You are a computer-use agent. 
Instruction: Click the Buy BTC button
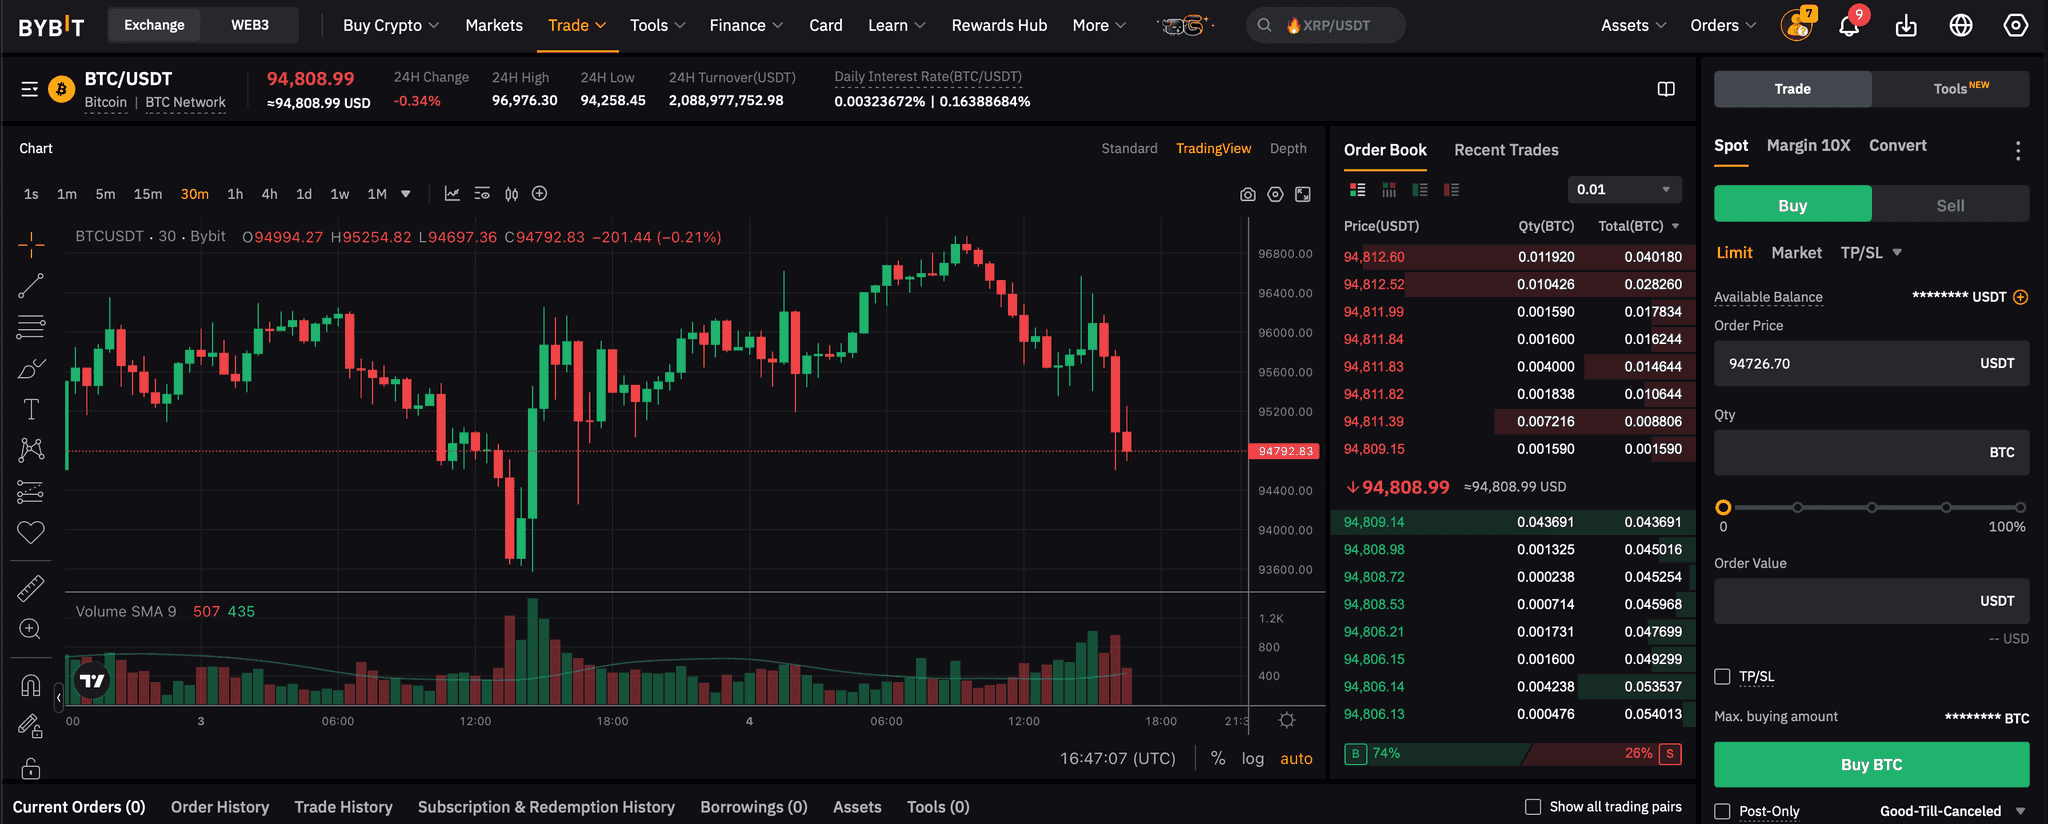1871,765
